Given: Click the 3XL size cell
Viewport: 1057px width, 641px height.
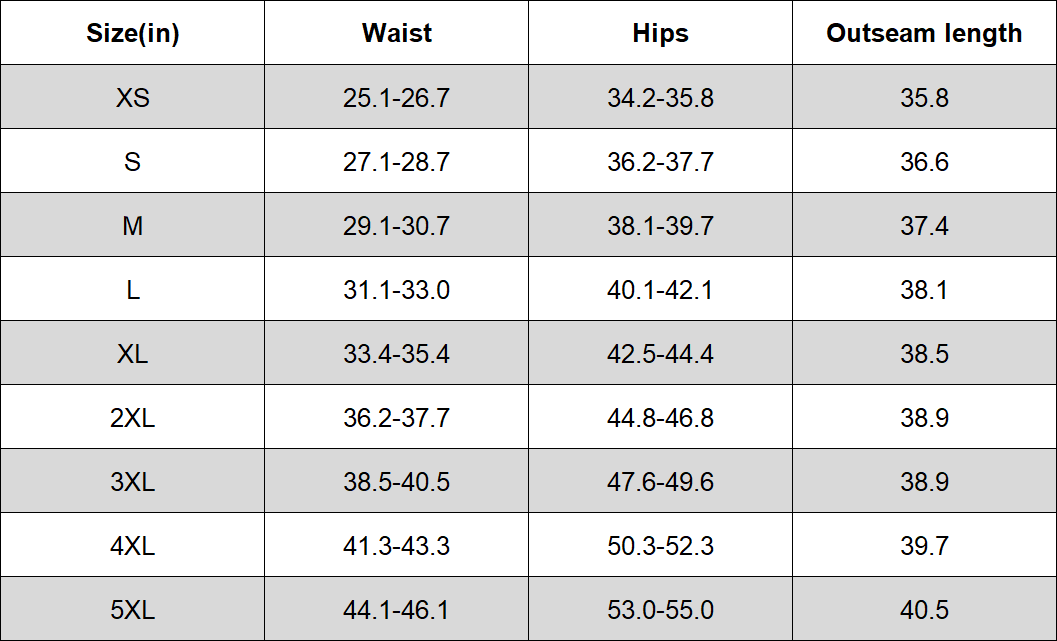Looking at the screenshot, I should point(133,481).
